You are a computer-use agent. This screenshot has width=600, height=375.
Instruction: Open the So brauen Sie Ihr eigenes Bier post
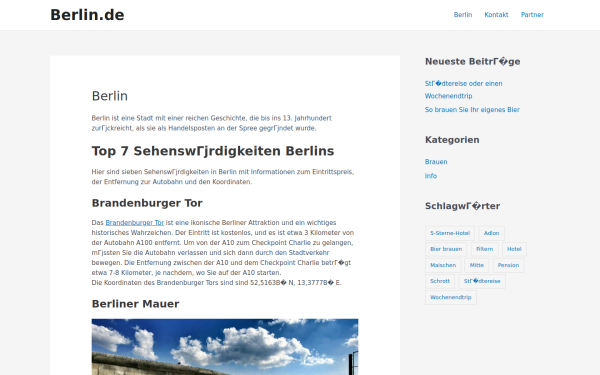click(x=472, y=110)
